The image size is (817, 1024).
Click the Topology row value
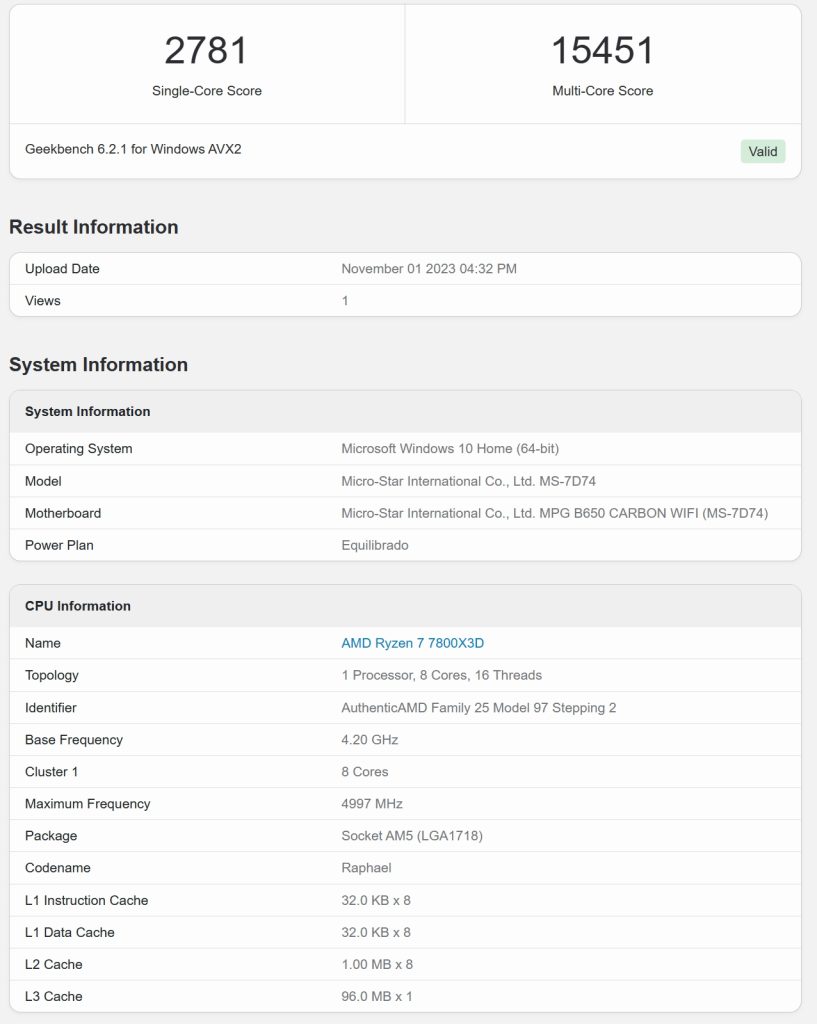point(441,675)
